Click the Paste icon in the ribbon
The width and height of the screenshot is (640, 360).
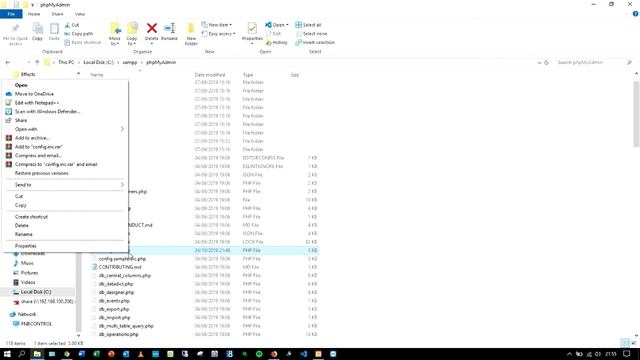pyautogui.click(x=54, y=29)
